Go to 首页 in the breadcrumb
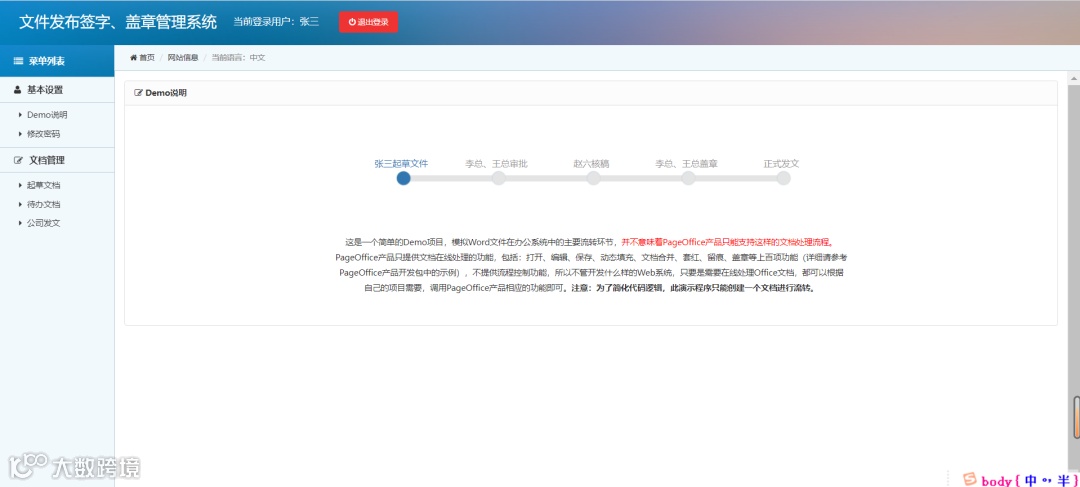The image size is (1080, 487). (x=147, y=57)
